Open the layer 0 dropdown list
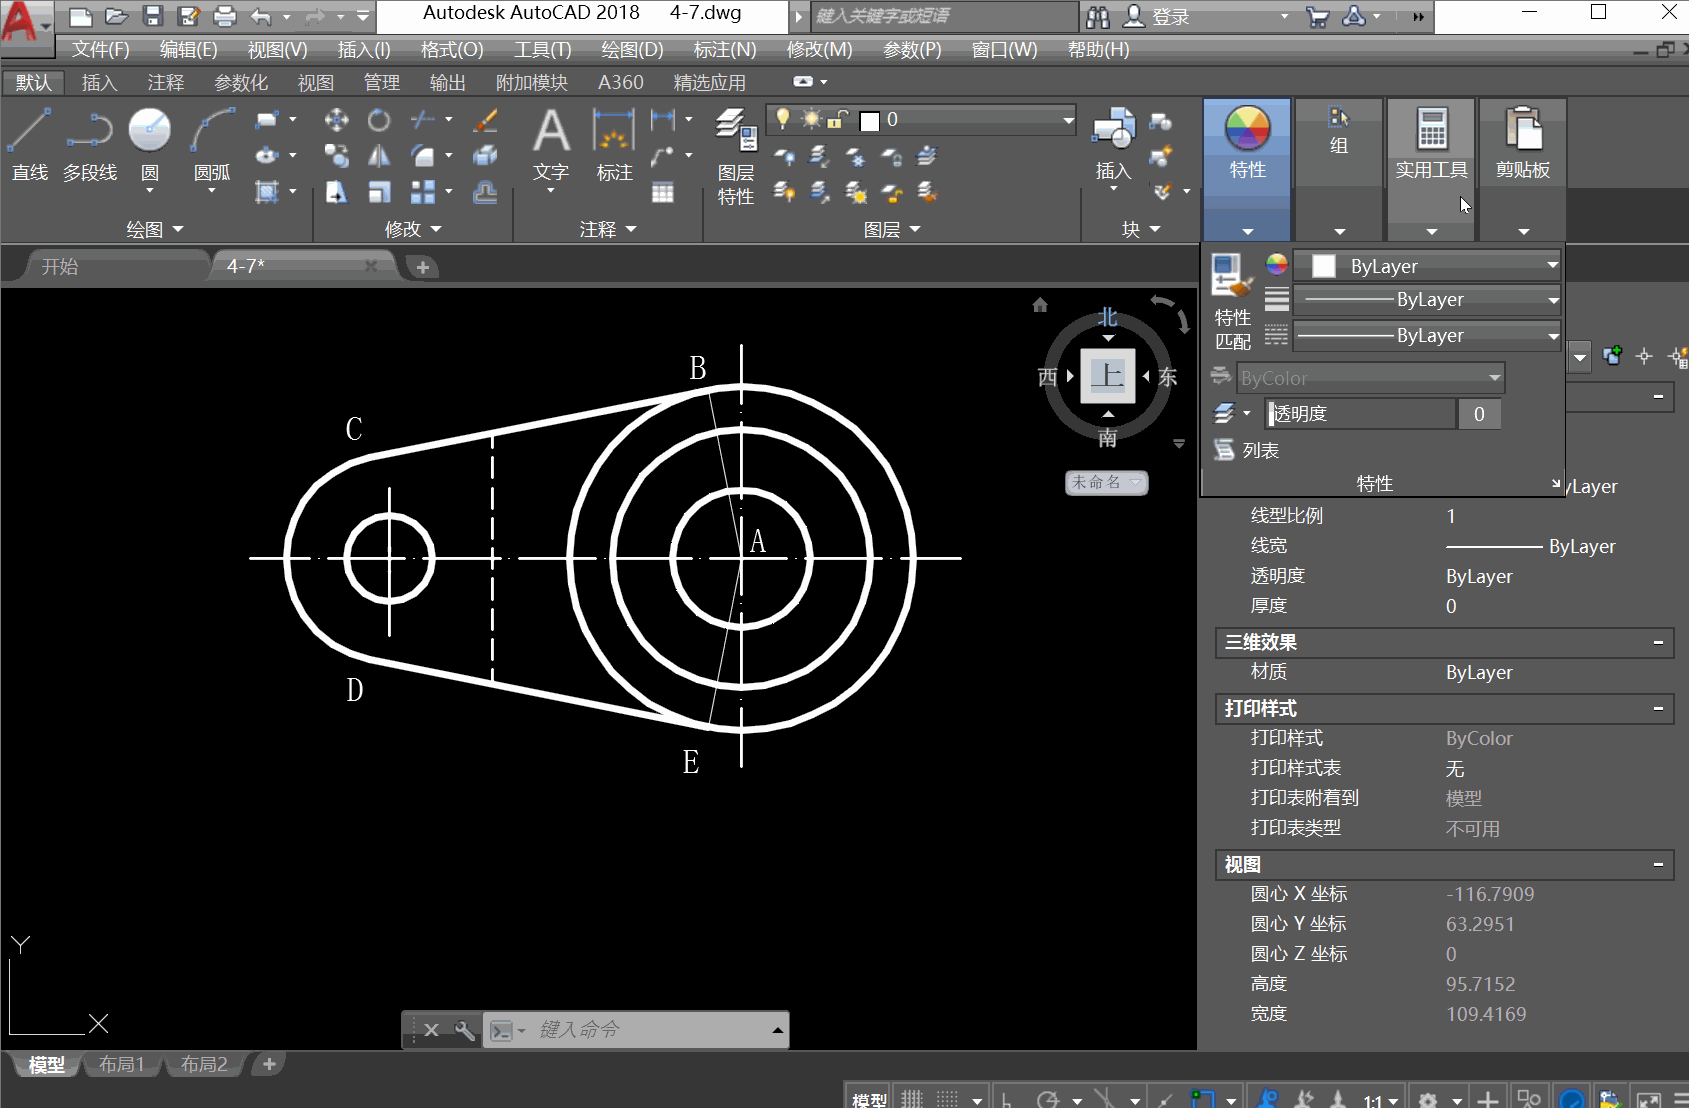This screenshot has height=1108, width=1689. pos(1068,121)
